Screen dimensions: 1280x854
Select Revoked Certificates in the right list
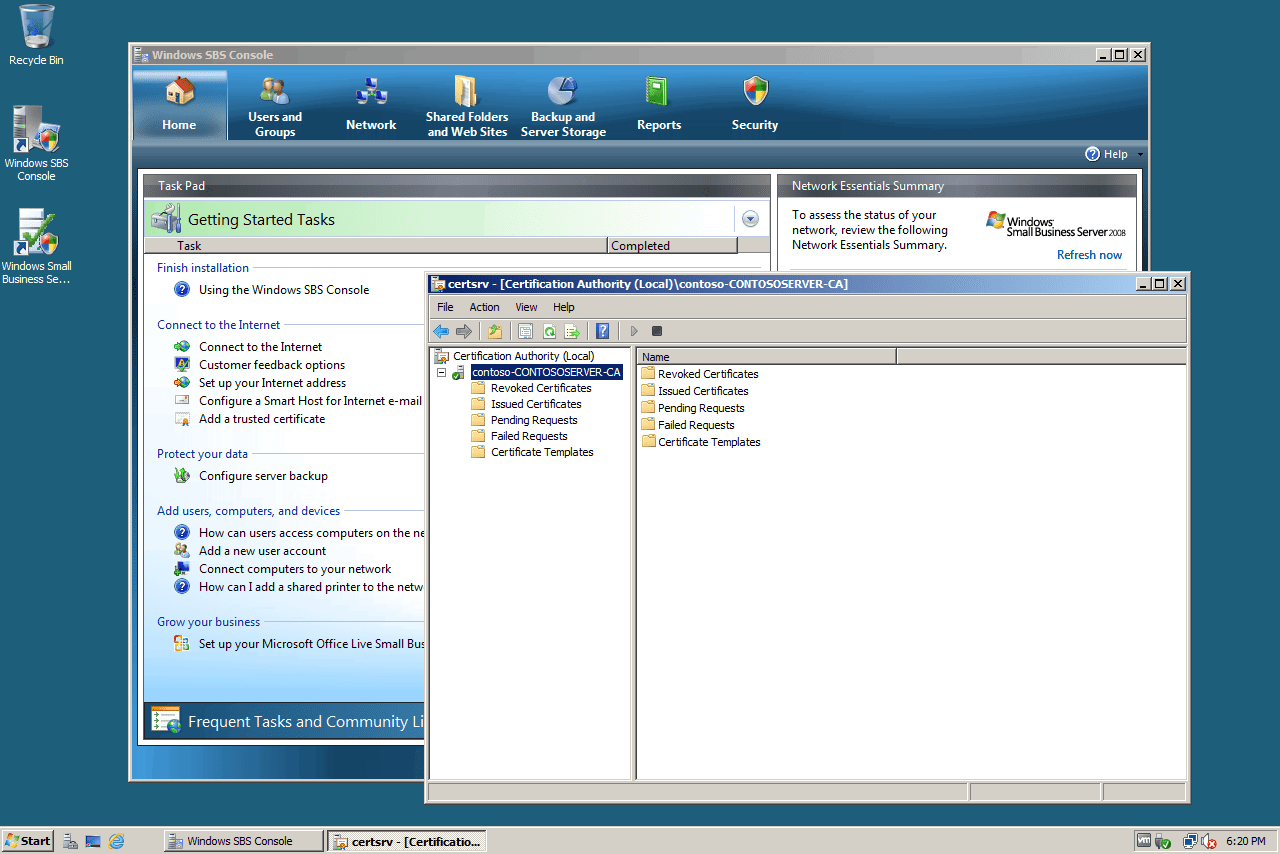[708, 374]
